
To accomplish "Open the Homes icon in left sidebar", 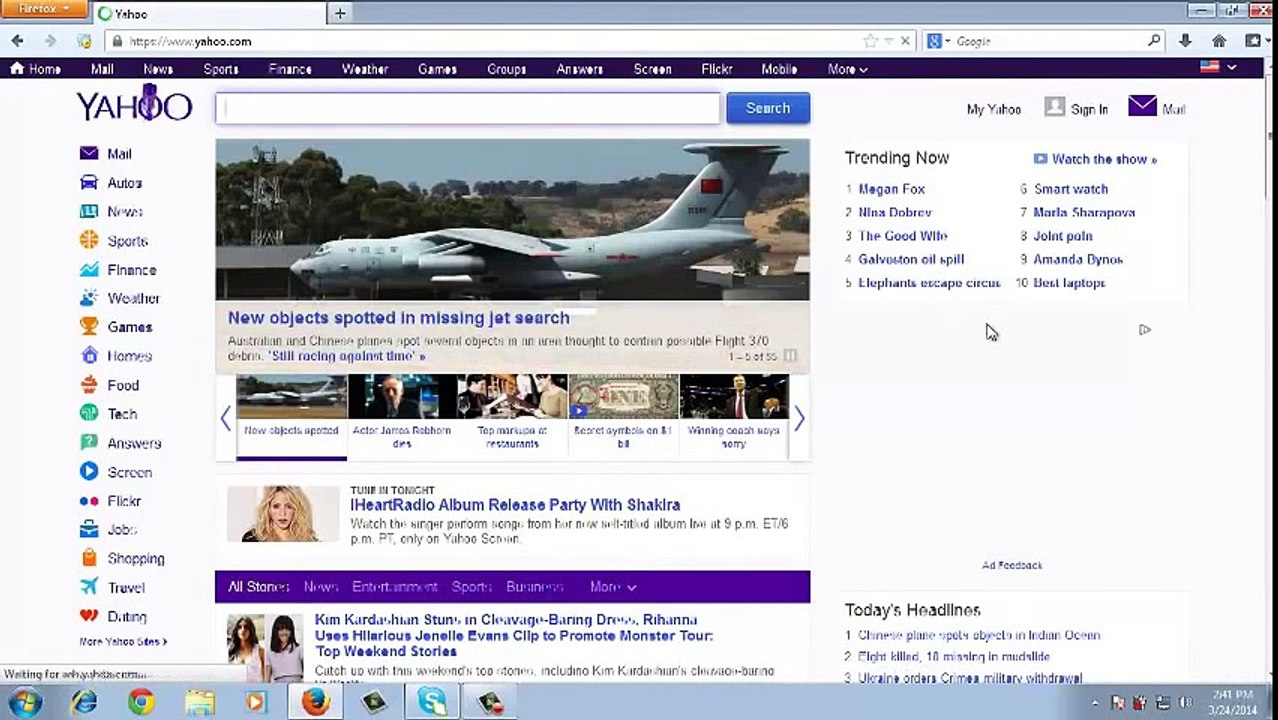I will (89, 355).
